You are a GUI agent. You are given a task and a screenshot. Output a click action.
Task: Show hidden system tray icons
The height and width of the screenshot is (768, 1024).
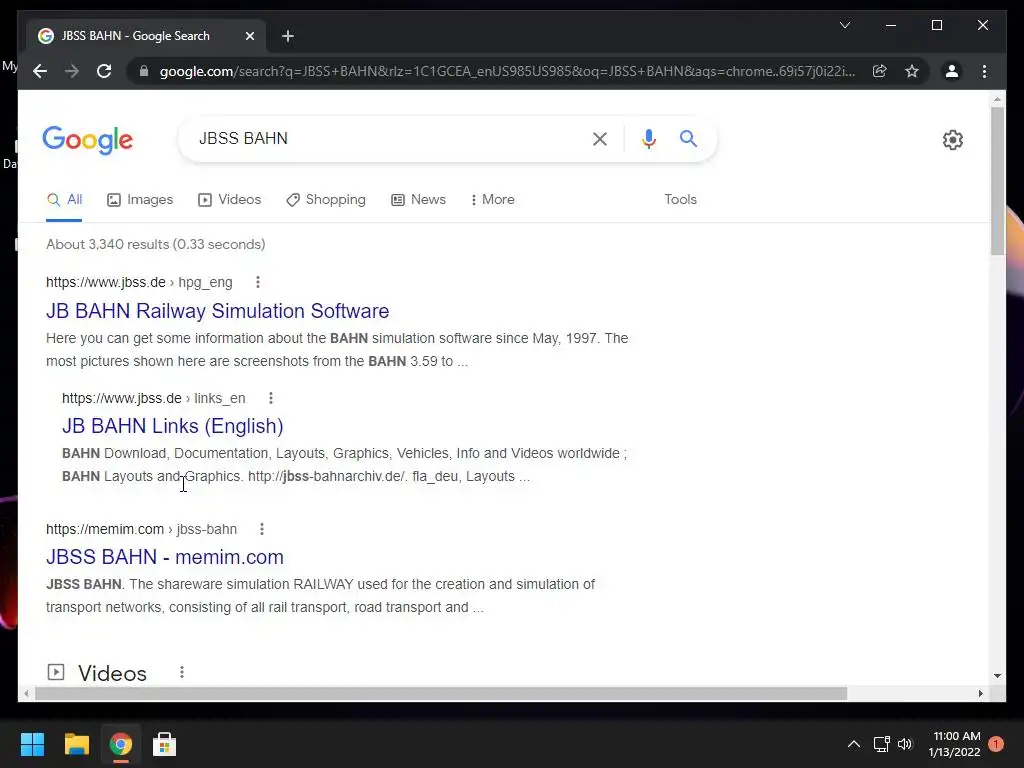[854, 744]
